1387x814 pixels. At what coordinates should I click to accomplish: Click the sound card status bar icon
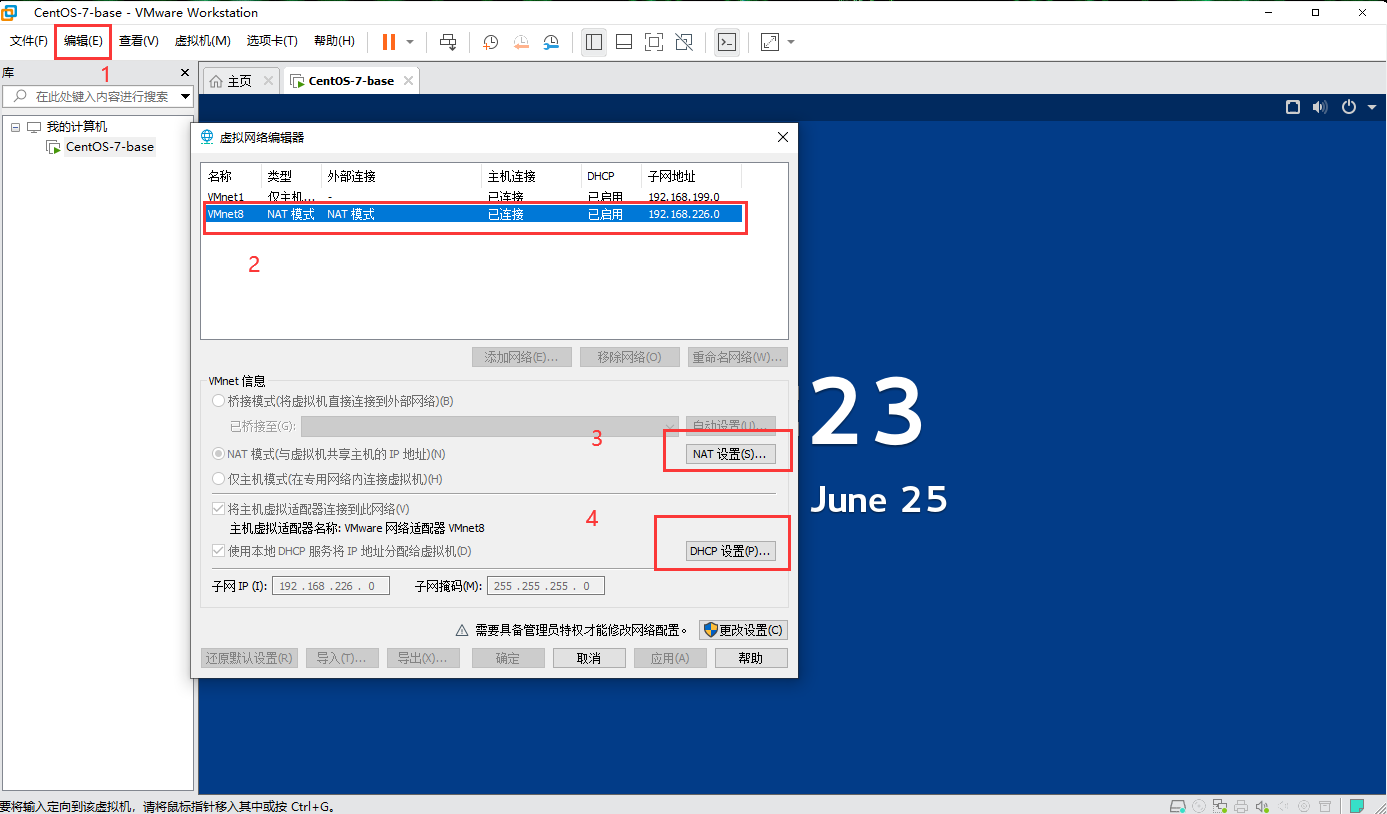(1262, 806)
